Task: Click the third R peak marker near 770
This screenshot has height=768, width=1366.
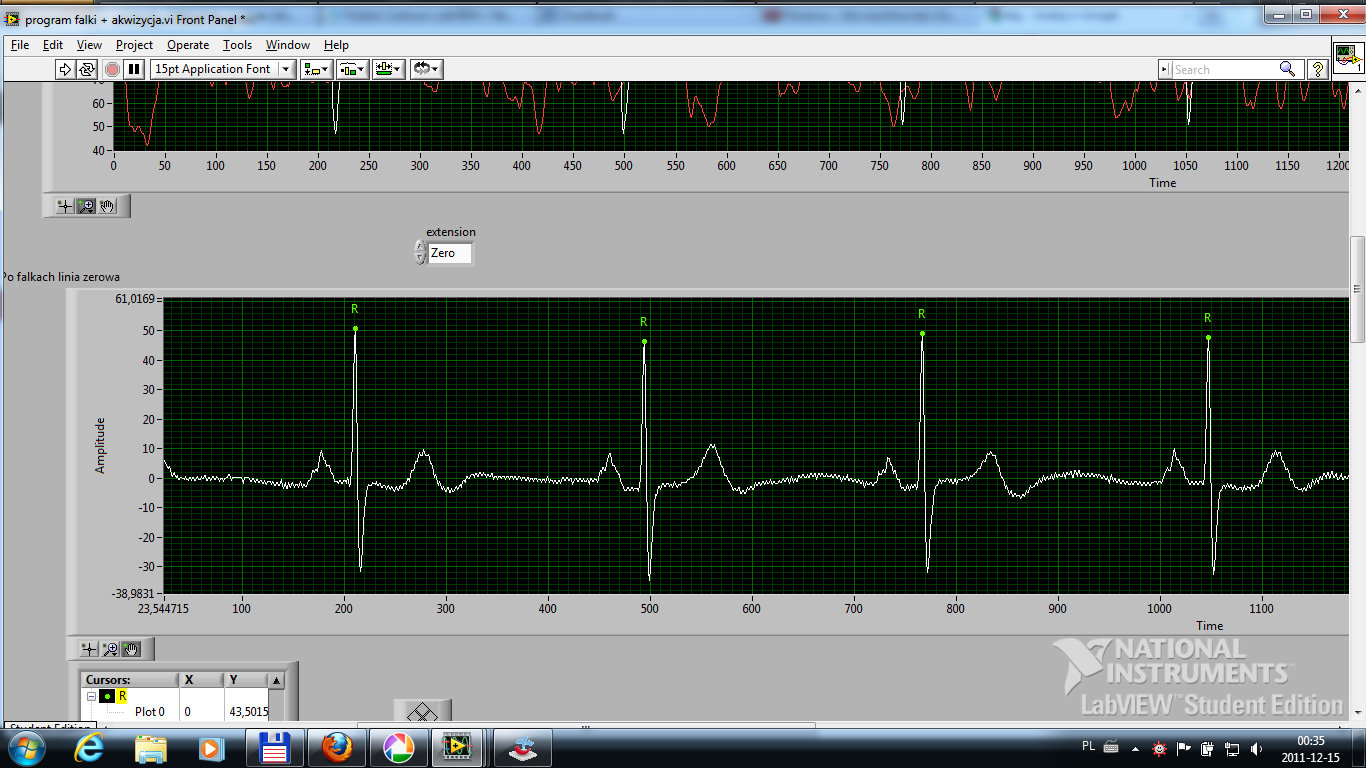Action: click(x=922, y=333)
